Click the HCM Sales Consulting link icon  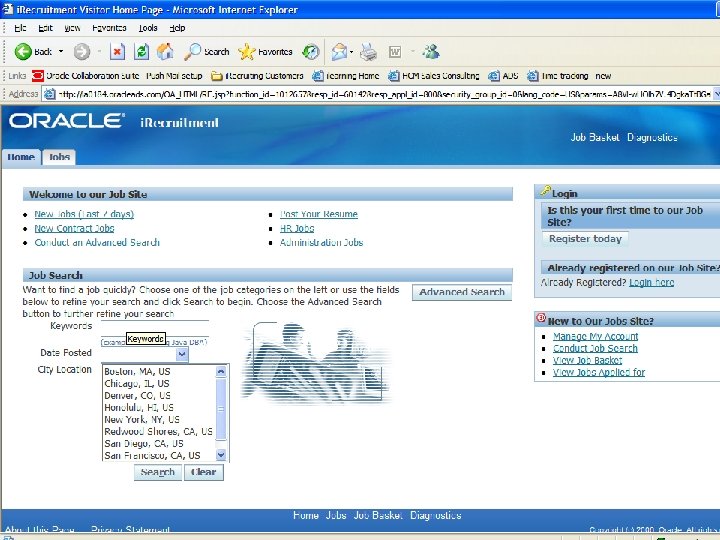click(394, 76)
